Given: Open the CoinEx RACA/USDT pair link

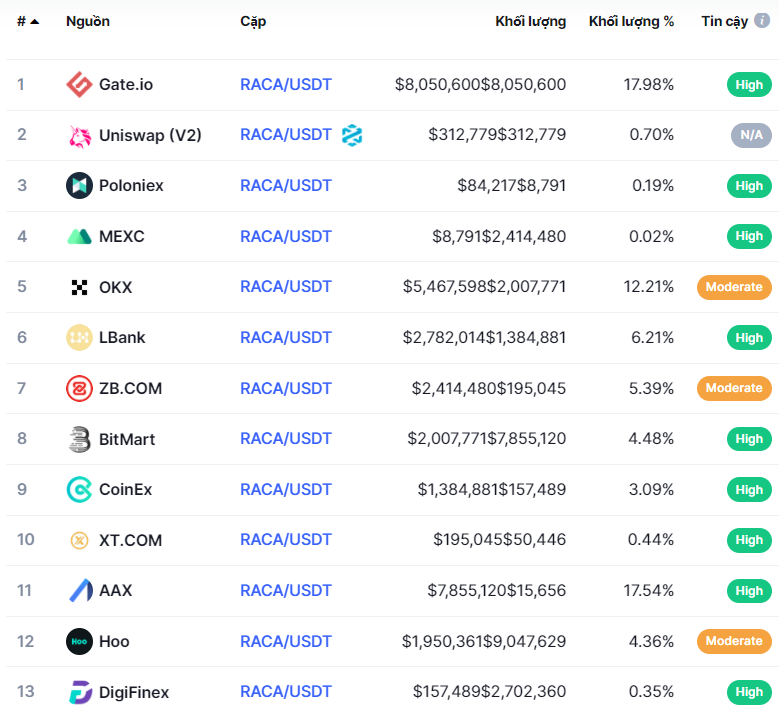Looking at the screenshot, I should (286, 490).
